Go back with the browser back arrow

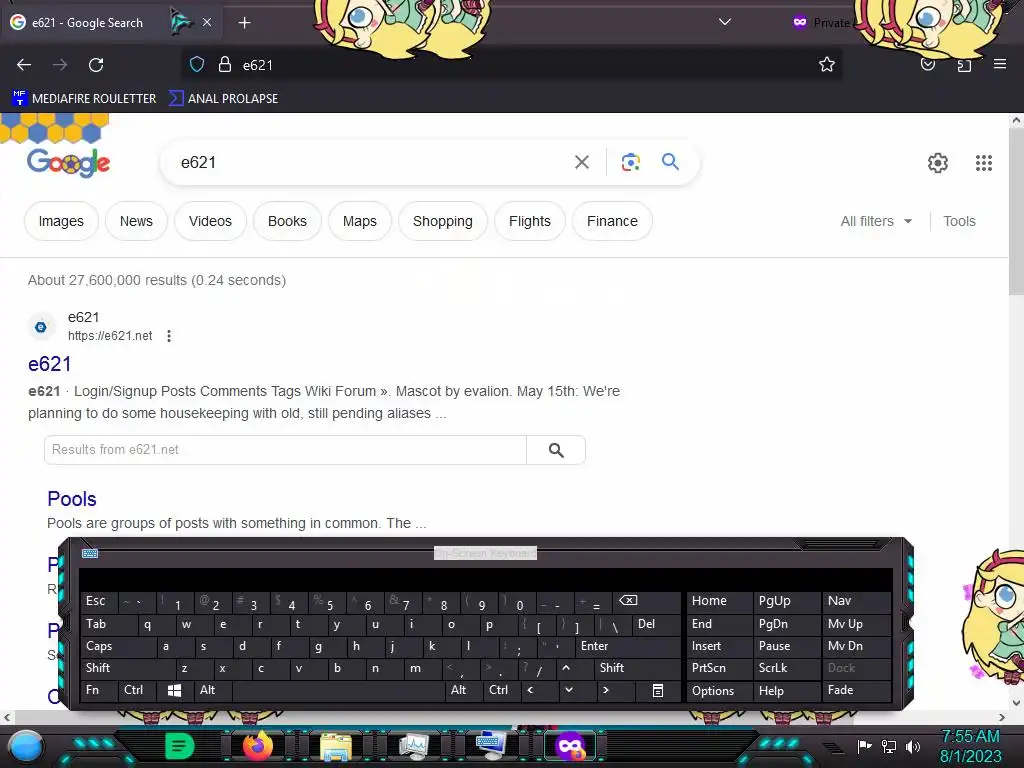click(24, 65)
